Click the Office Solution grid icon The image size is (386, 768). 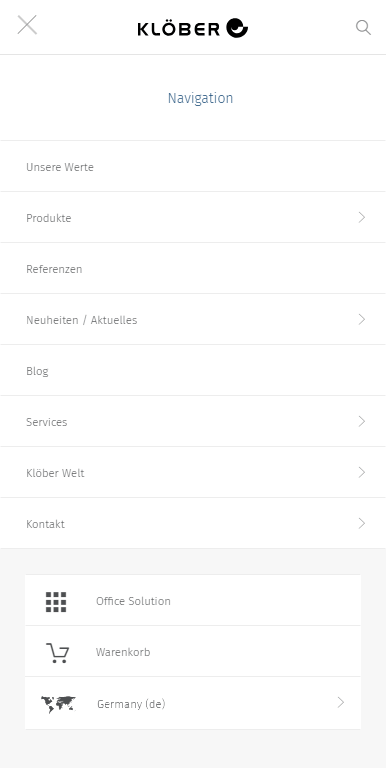point(56,601)
